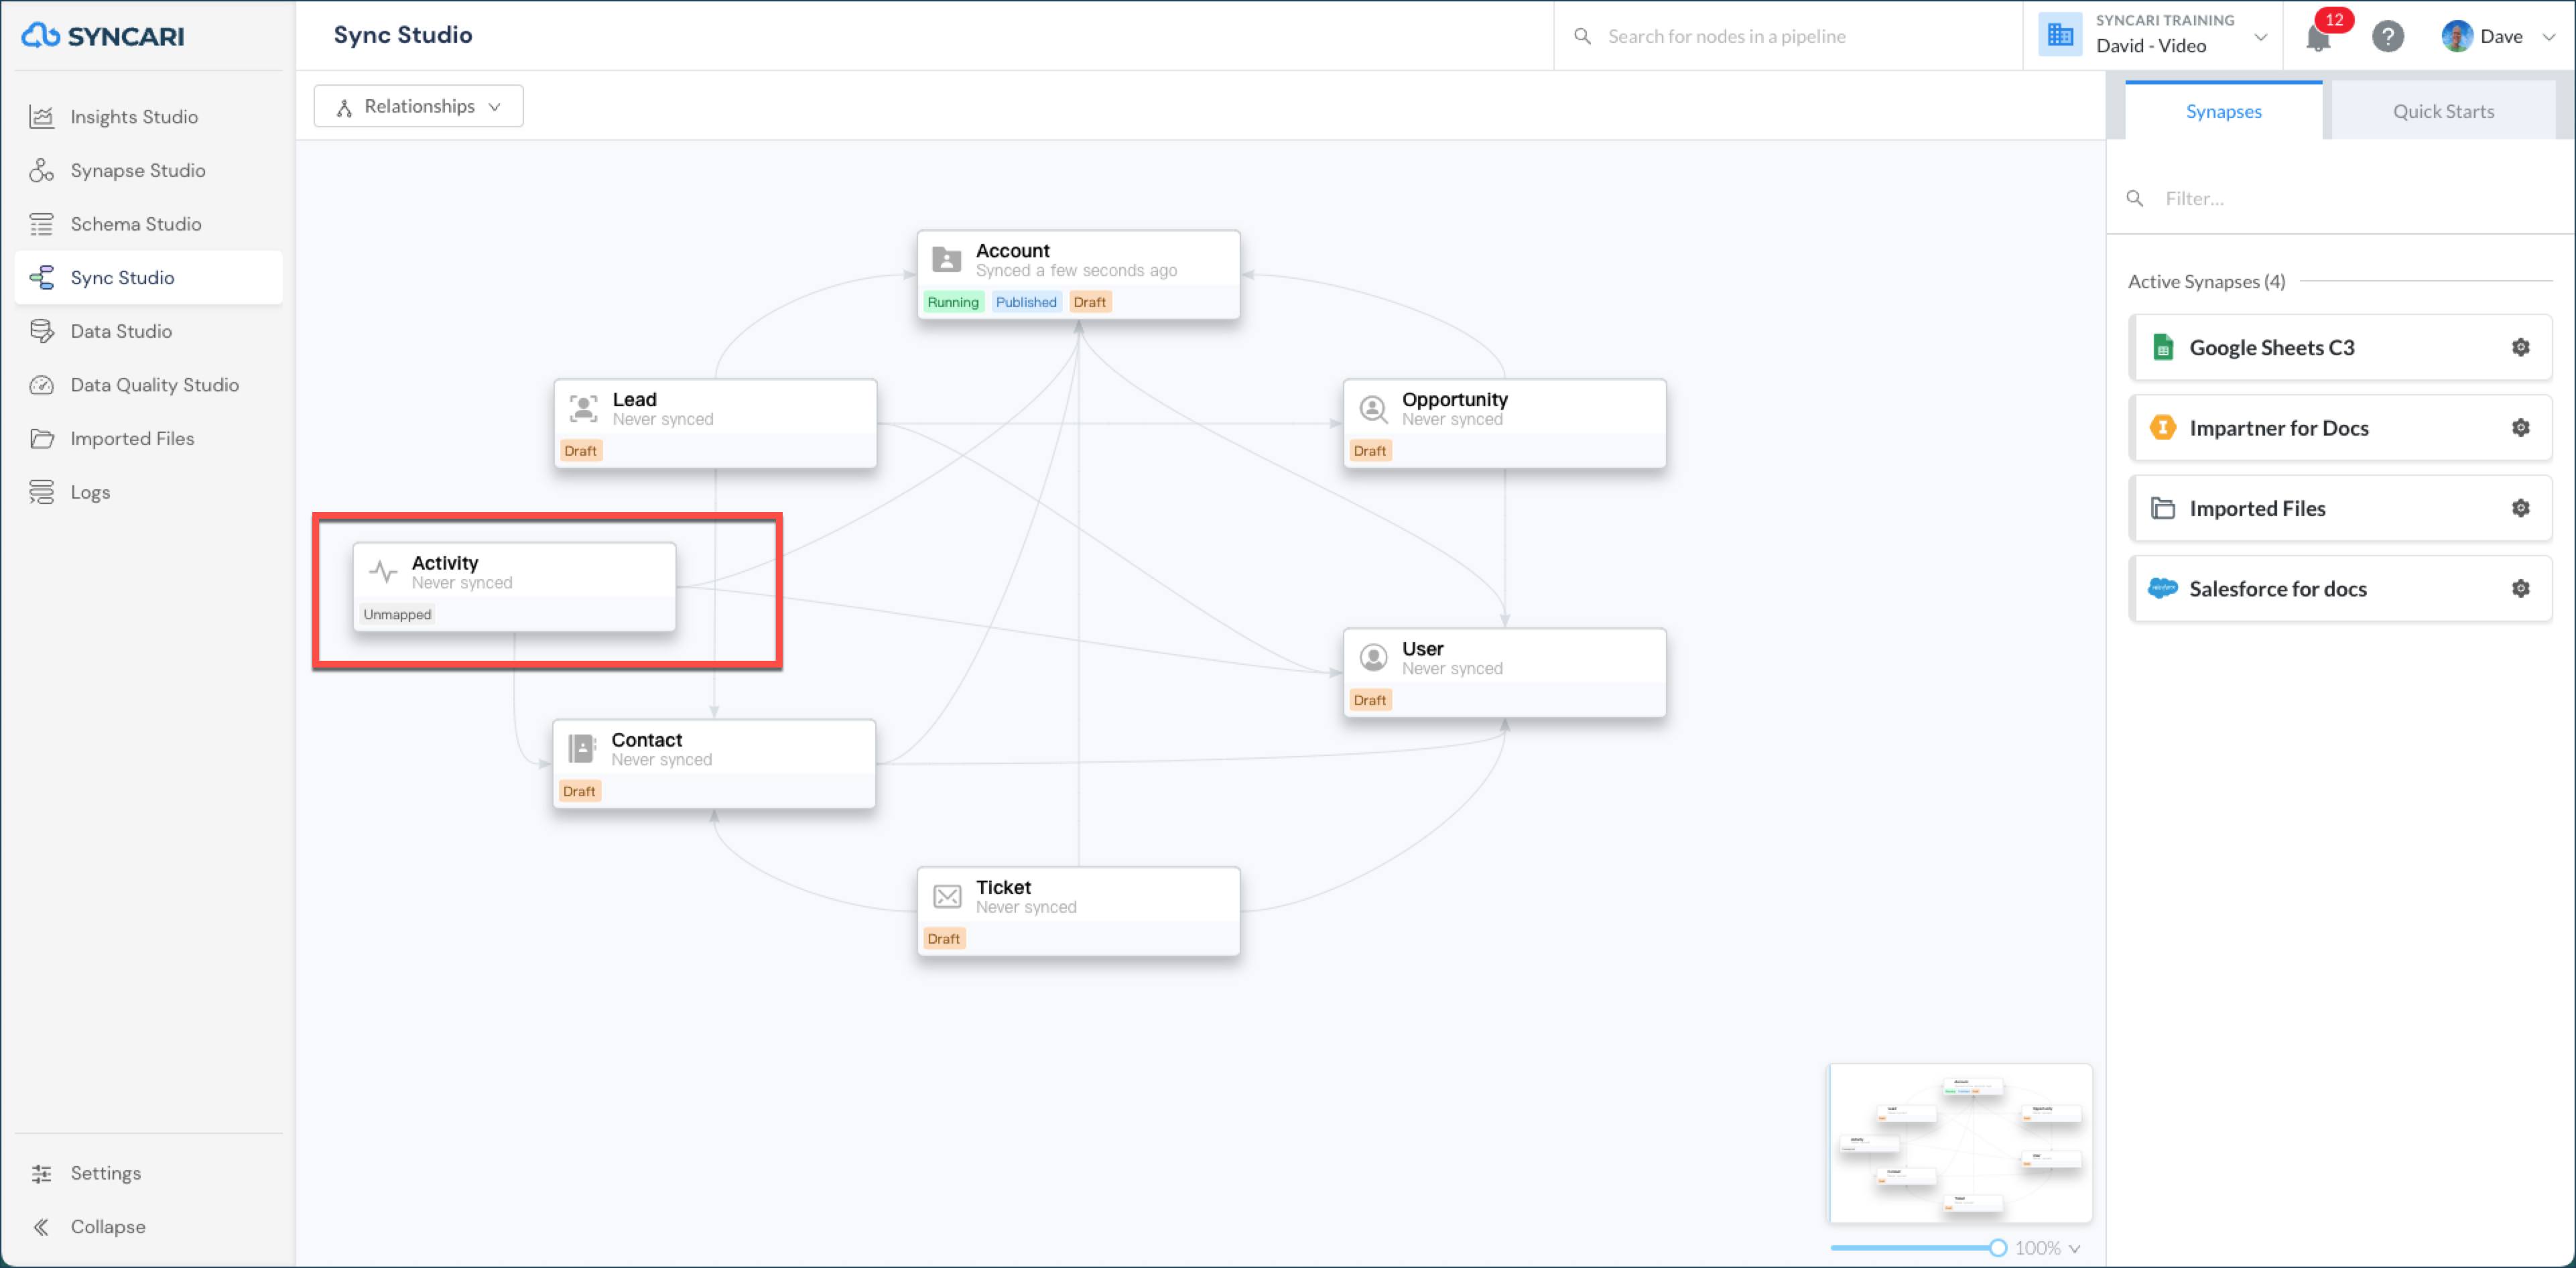Select Salesforce for docs synapse
2576x1268 pixels.
click(2340, 588)
